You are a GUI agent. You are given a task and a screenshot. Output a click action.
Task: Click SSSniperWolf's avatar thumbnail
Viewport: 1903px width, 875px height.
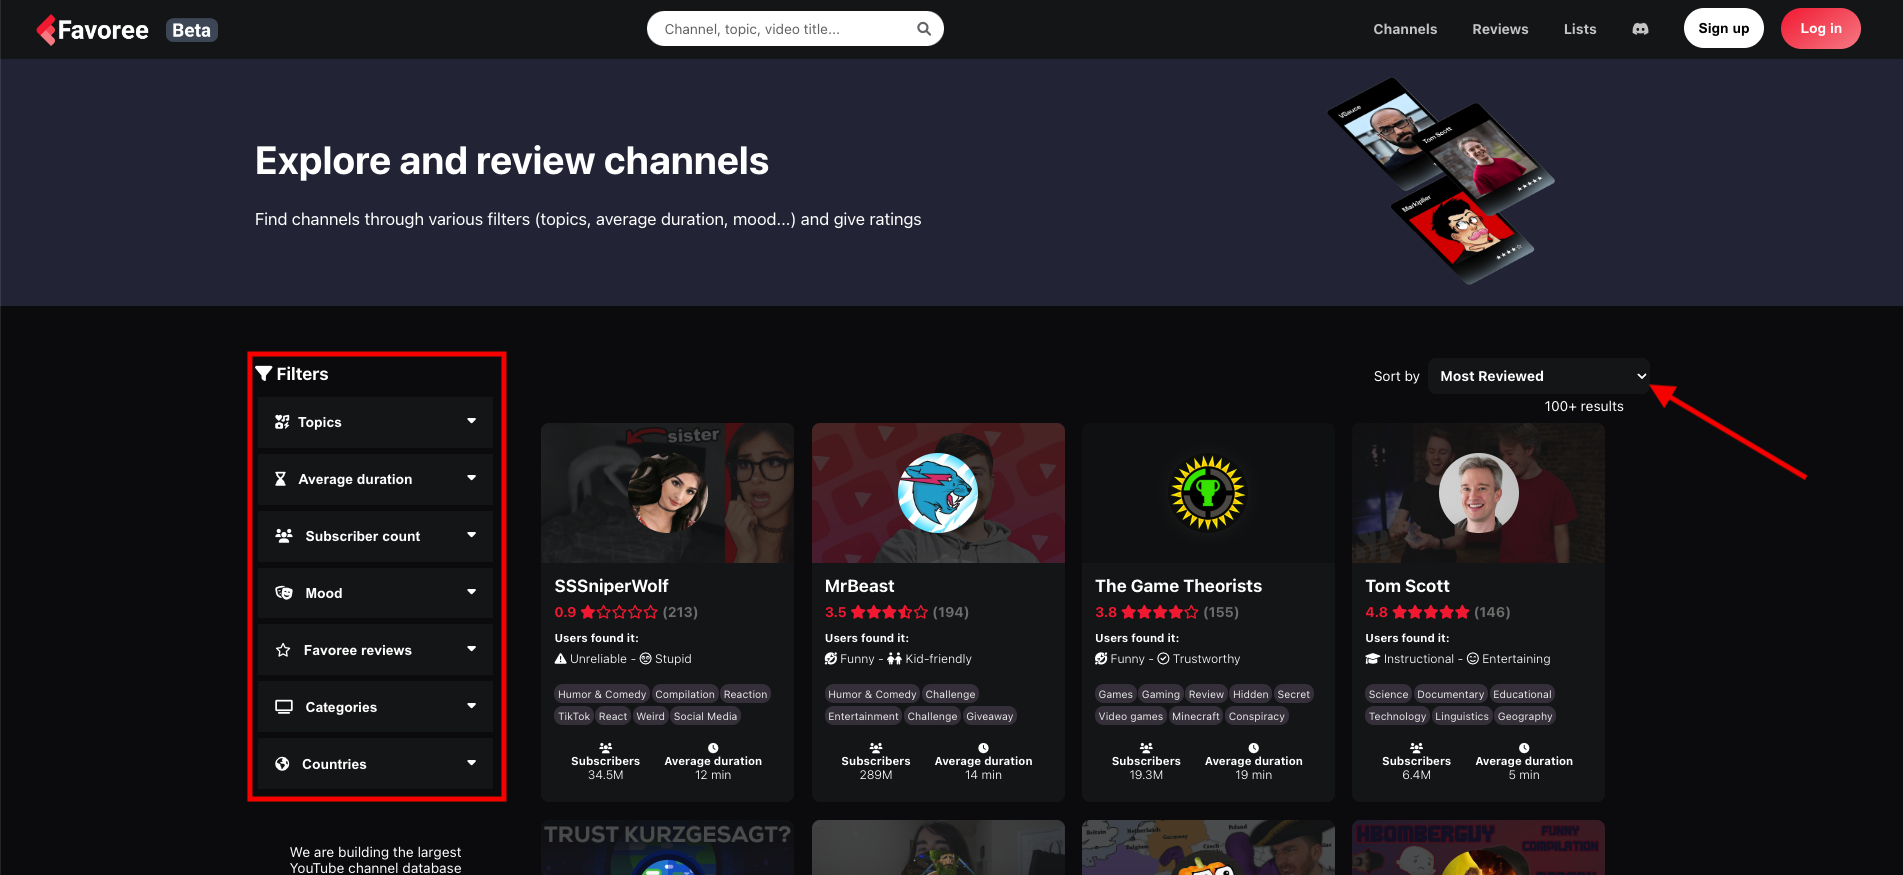click(x=667, y=493)
